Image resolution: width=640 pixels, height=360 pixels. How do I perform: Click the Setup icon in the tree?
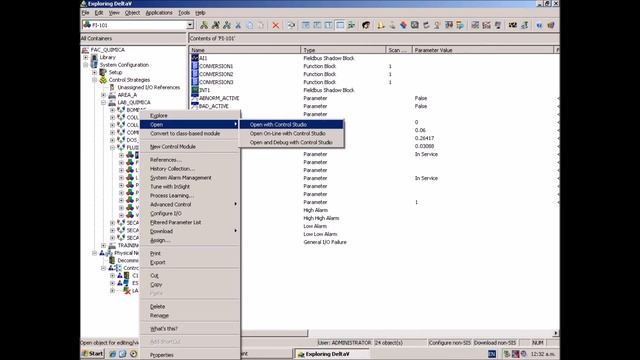(103, 72)
